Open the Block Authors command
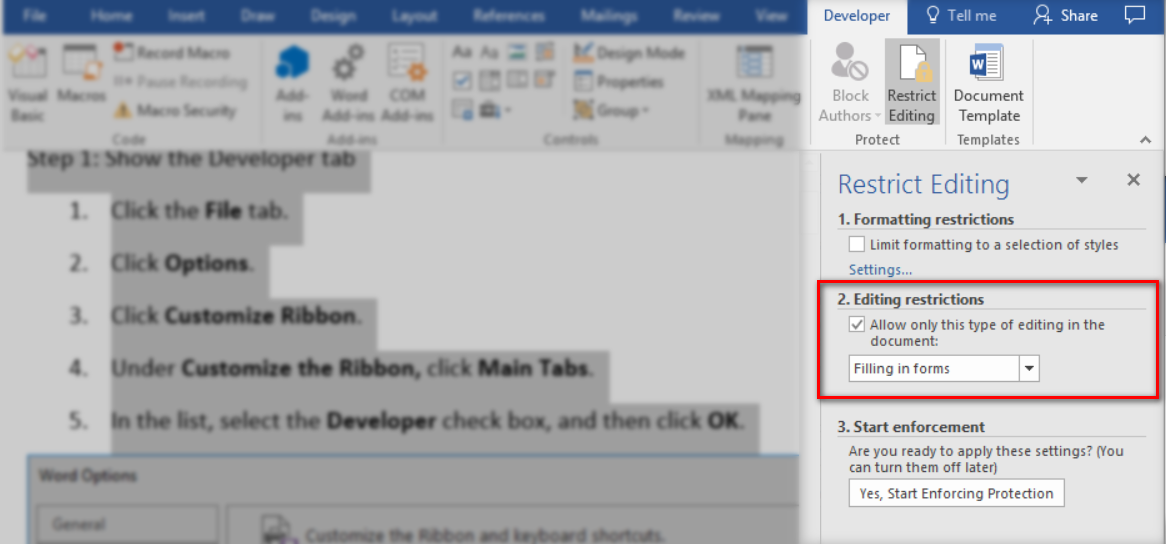Image resolution: width=1166 pixels, height=544 pixels. pyautogui.click(x=850, y=84)
